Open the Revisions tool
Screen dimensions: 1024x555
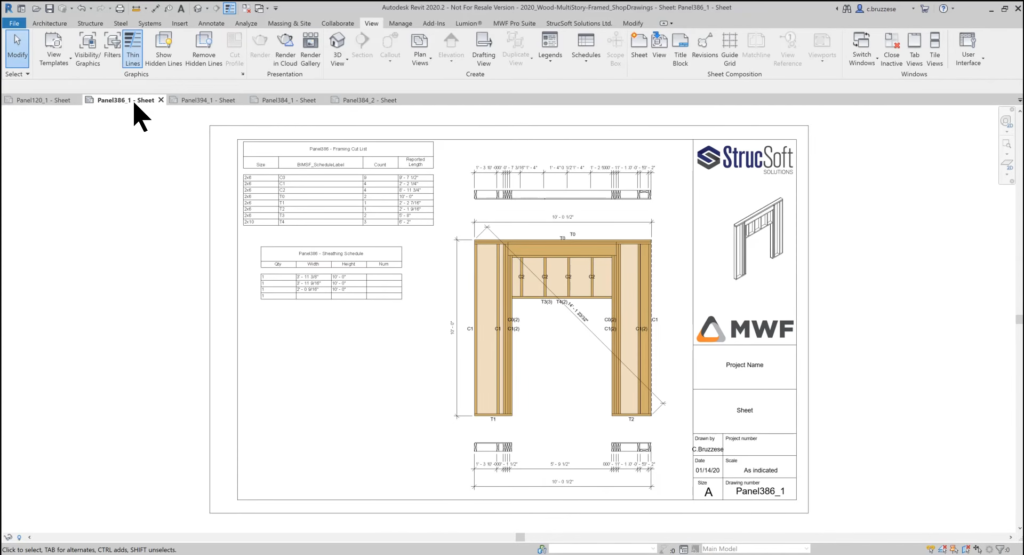click(705, 47)
